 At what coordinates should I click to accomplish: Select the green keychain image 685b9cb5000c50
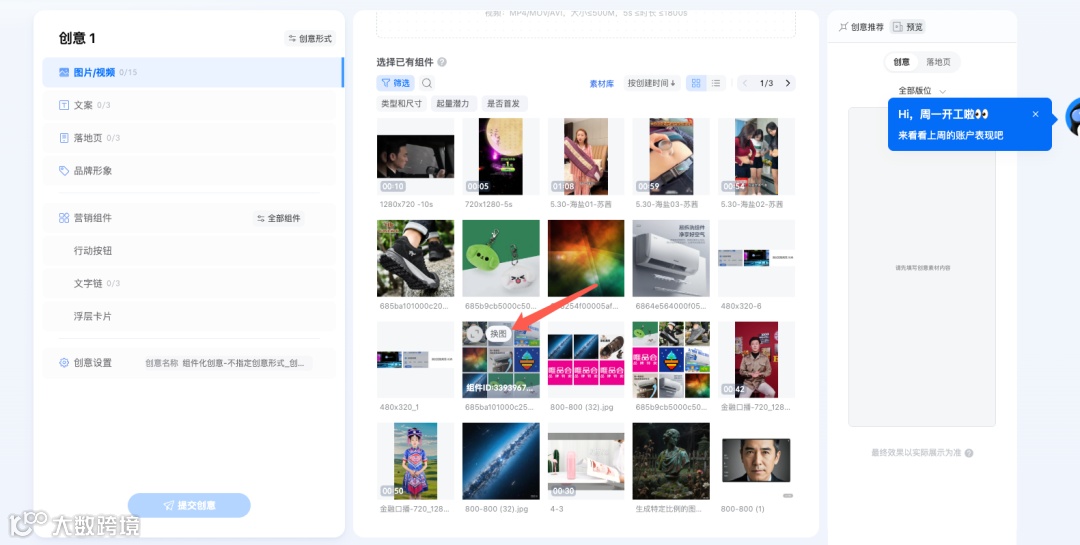pyautogui.click(x=501, y=258)
